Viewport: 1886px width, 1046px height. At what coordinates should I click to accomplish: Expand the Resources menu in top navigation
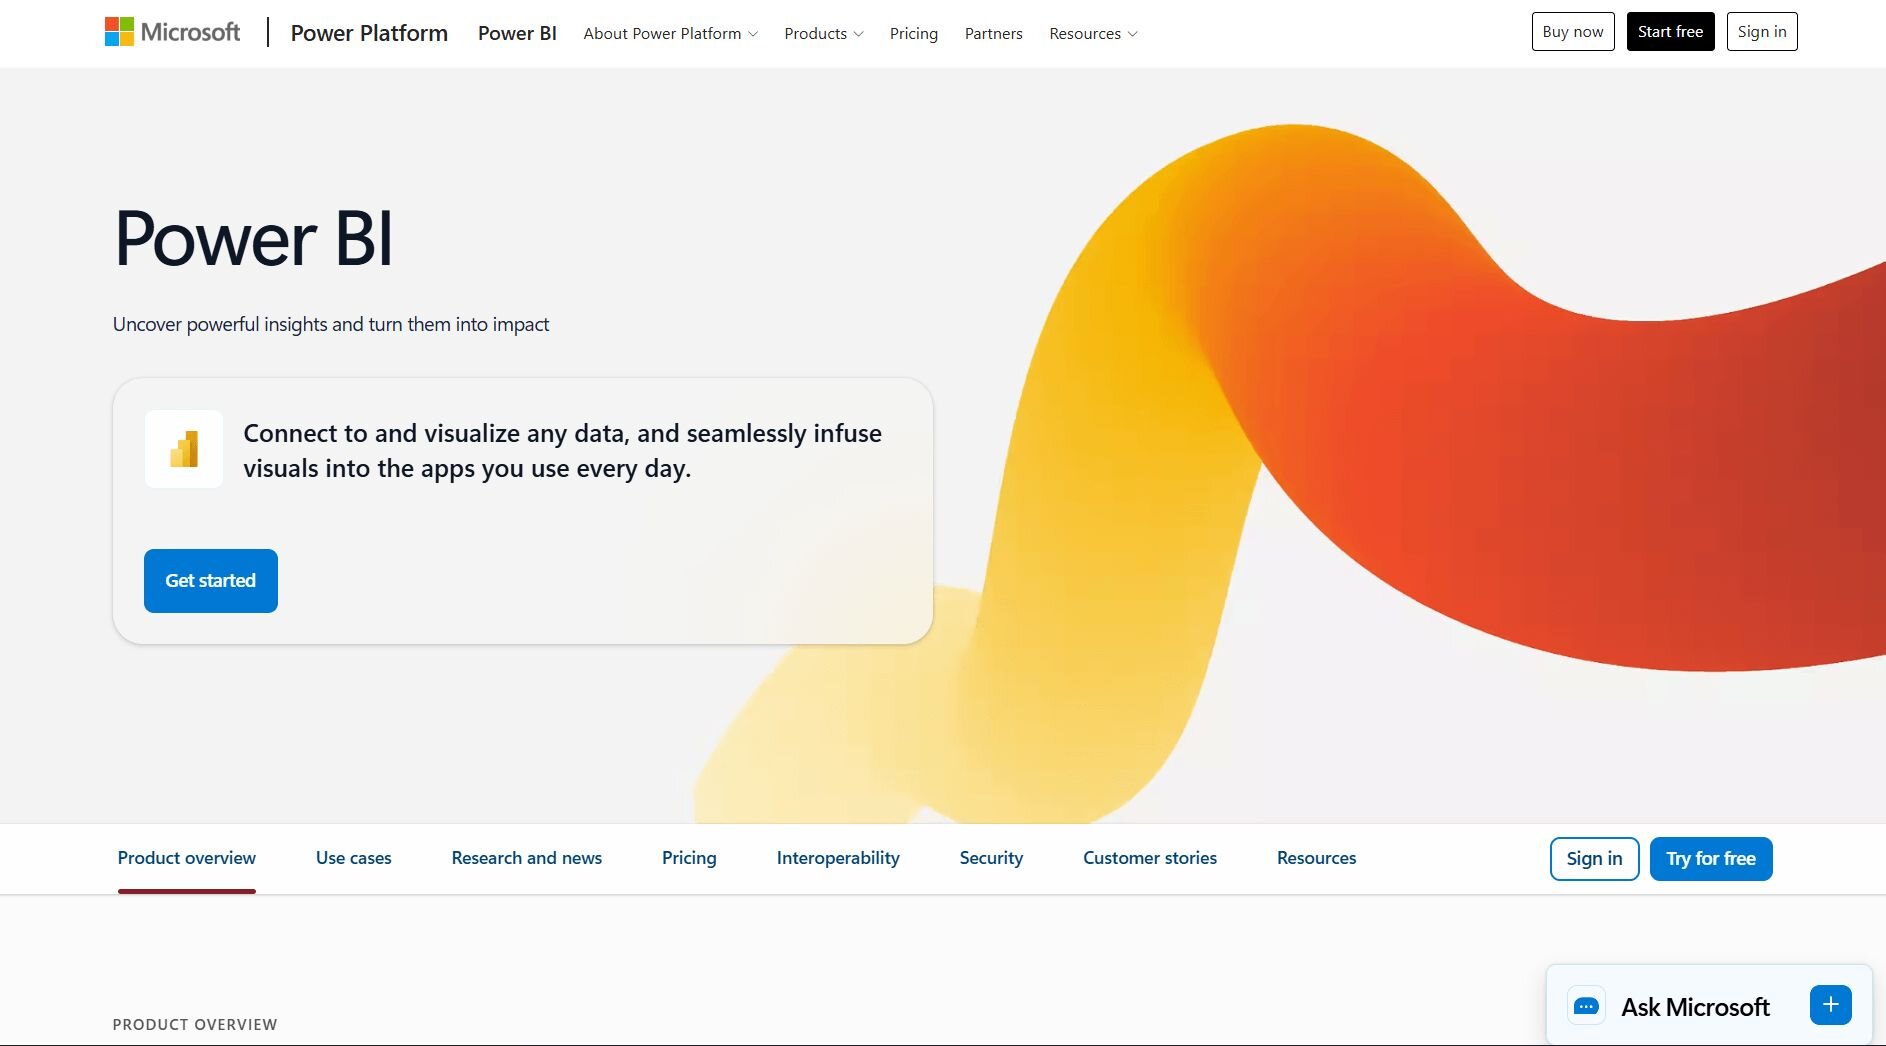1093,33
